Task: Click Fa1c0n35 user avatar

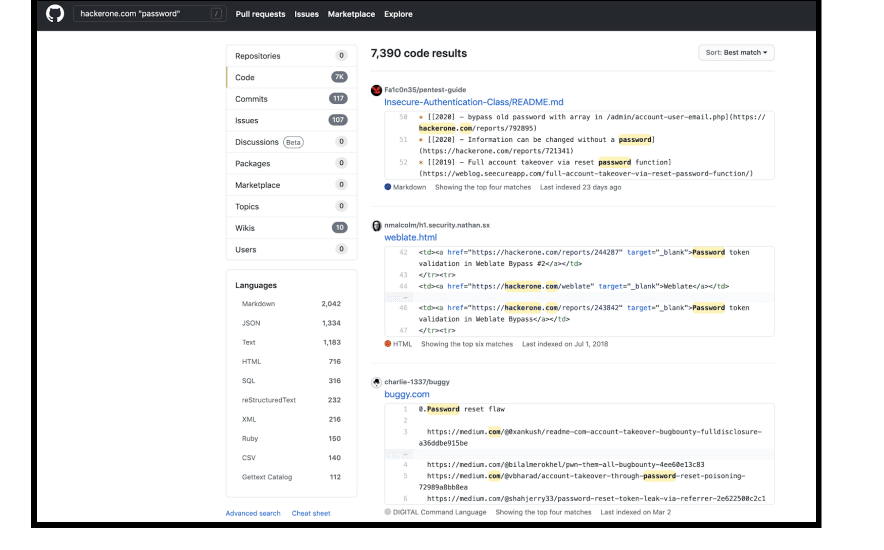Action: (x=376, y=90)
